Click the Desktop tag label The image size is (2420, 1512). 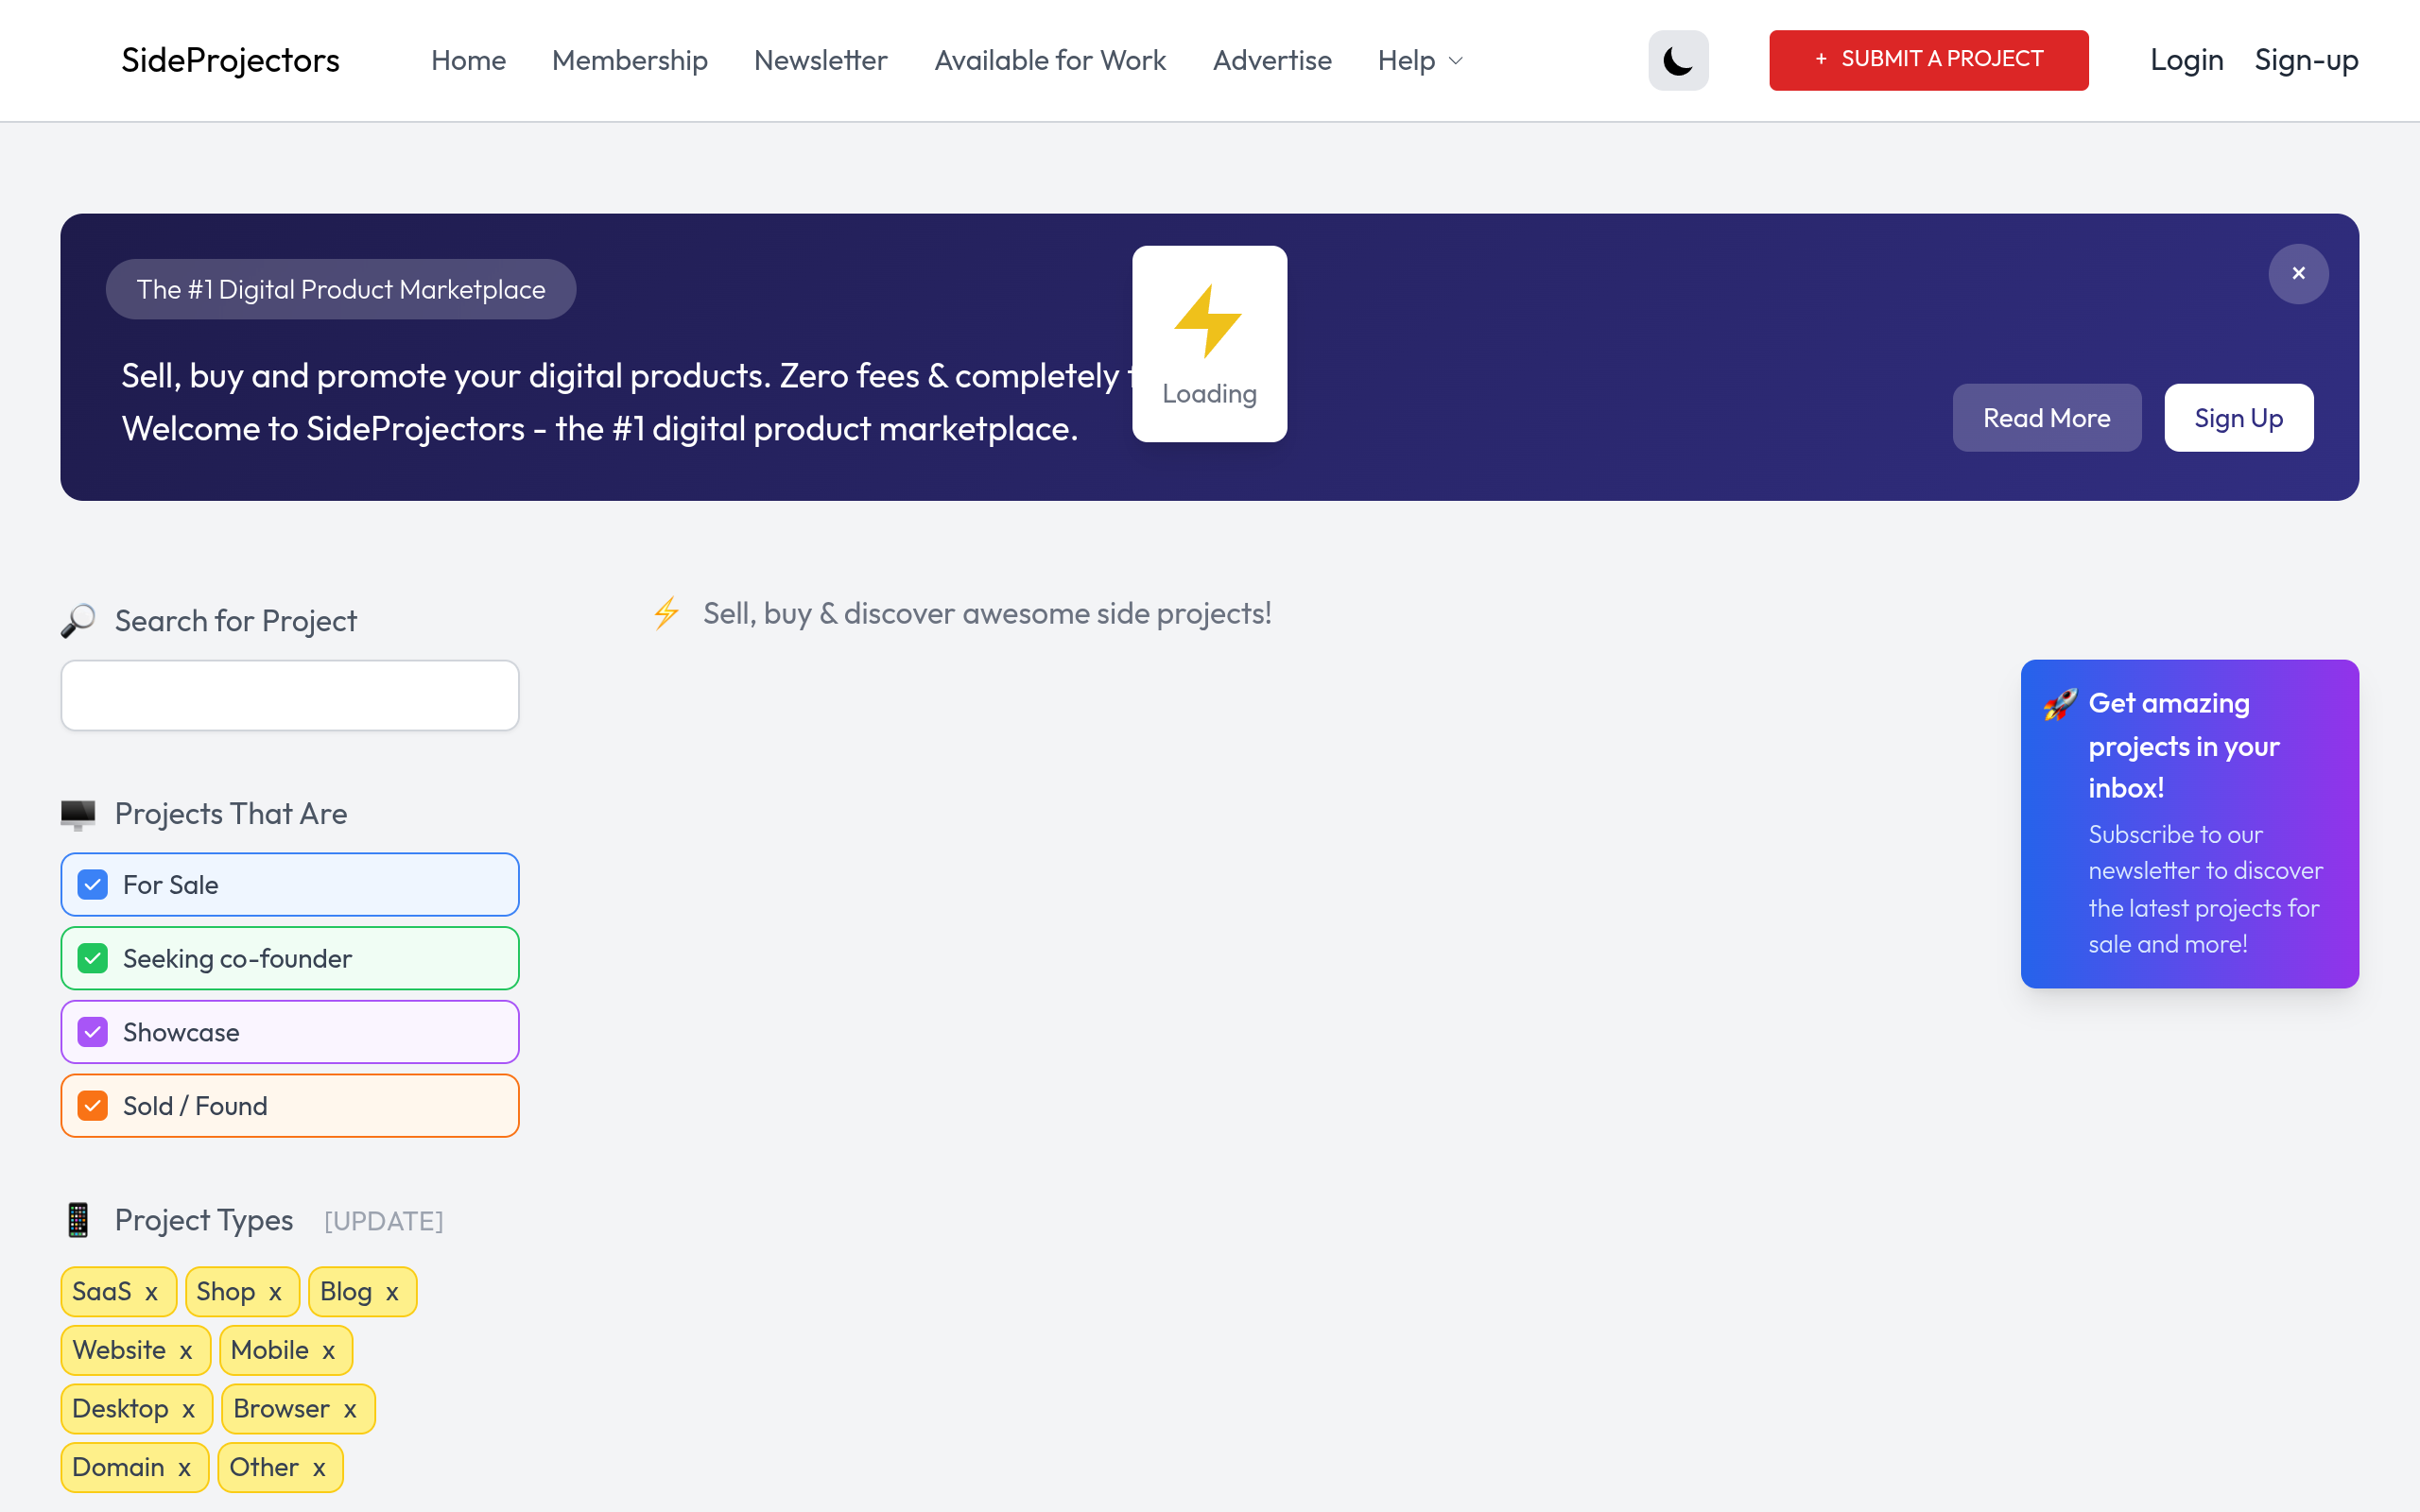click(120, 1409)
